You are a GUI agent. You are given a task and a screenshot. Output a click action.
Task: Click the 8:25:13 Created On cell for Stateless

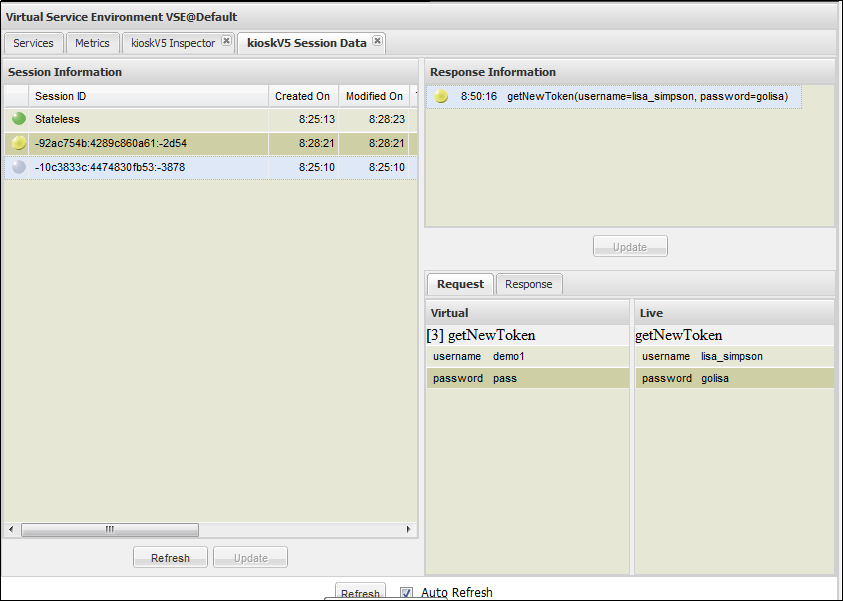click(x=303, y=119)
